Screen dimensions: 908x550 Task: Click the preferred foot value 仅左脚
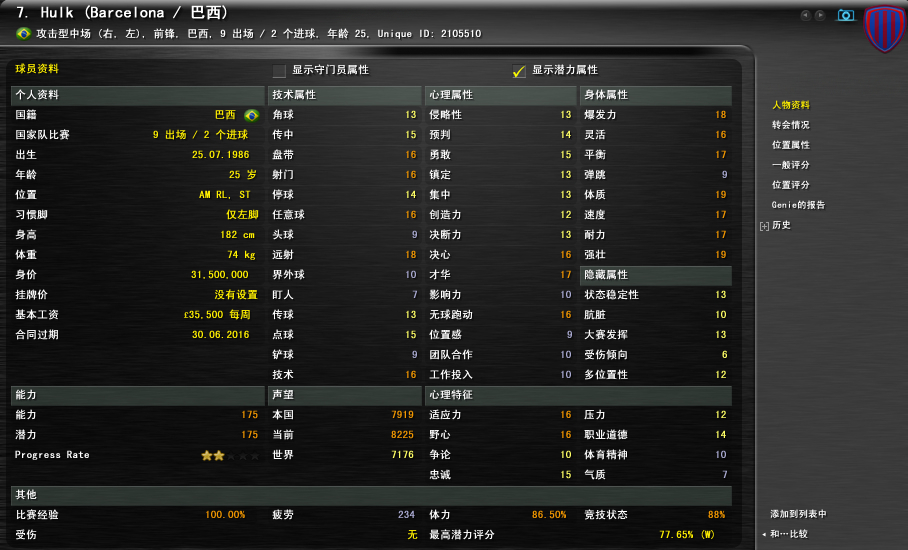242,215
